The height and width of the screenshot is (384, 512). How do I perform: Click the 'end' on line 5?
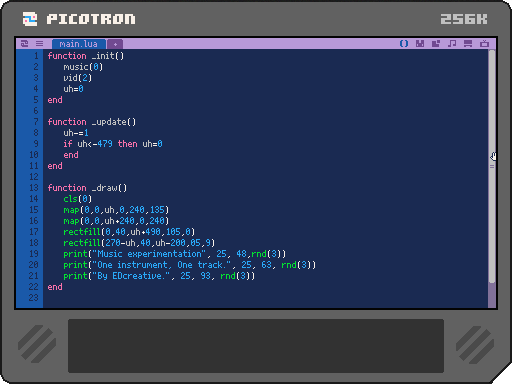55,100
